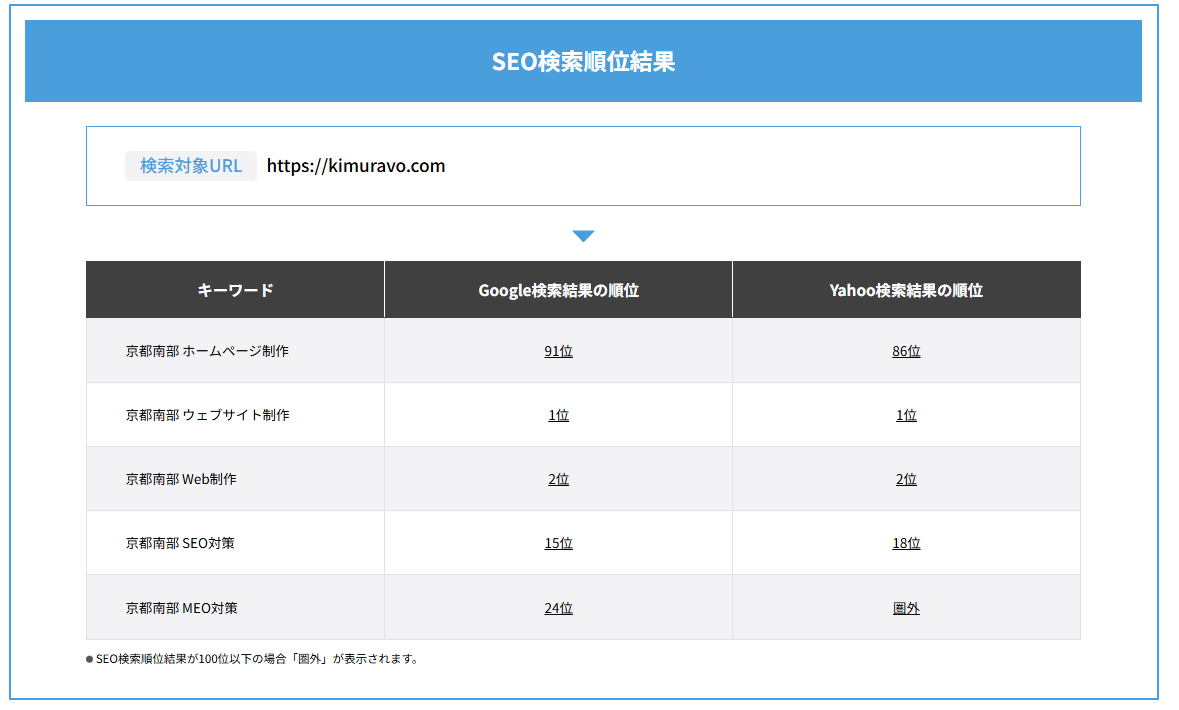1179x710 pixels.
Task: Open the 2位 Yahoo link for 京都南部 Web制作
Action: [x=906, y=478]
